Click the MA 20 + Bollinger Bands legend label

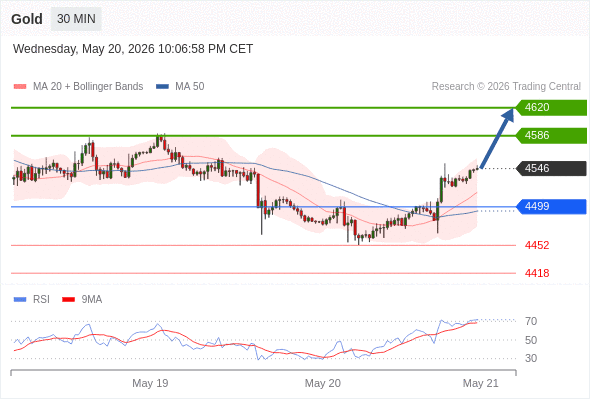coord(88,87)
